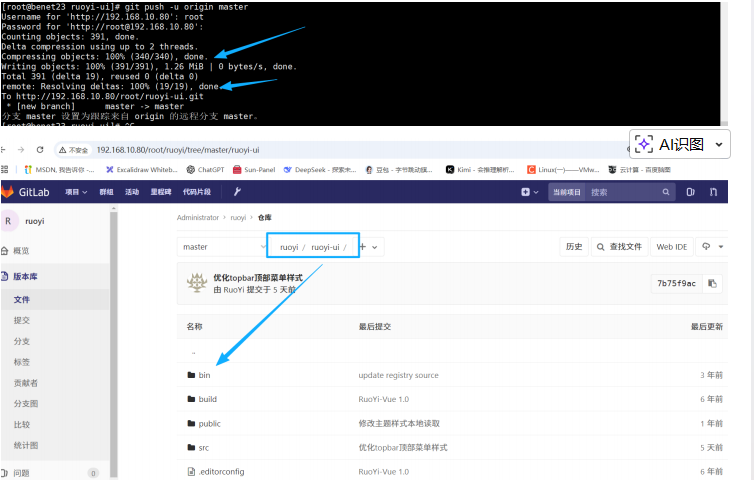This screenshot has height=480, width=754.
Task: Open the Web IDE button
Action: click(x=672, y=247)
